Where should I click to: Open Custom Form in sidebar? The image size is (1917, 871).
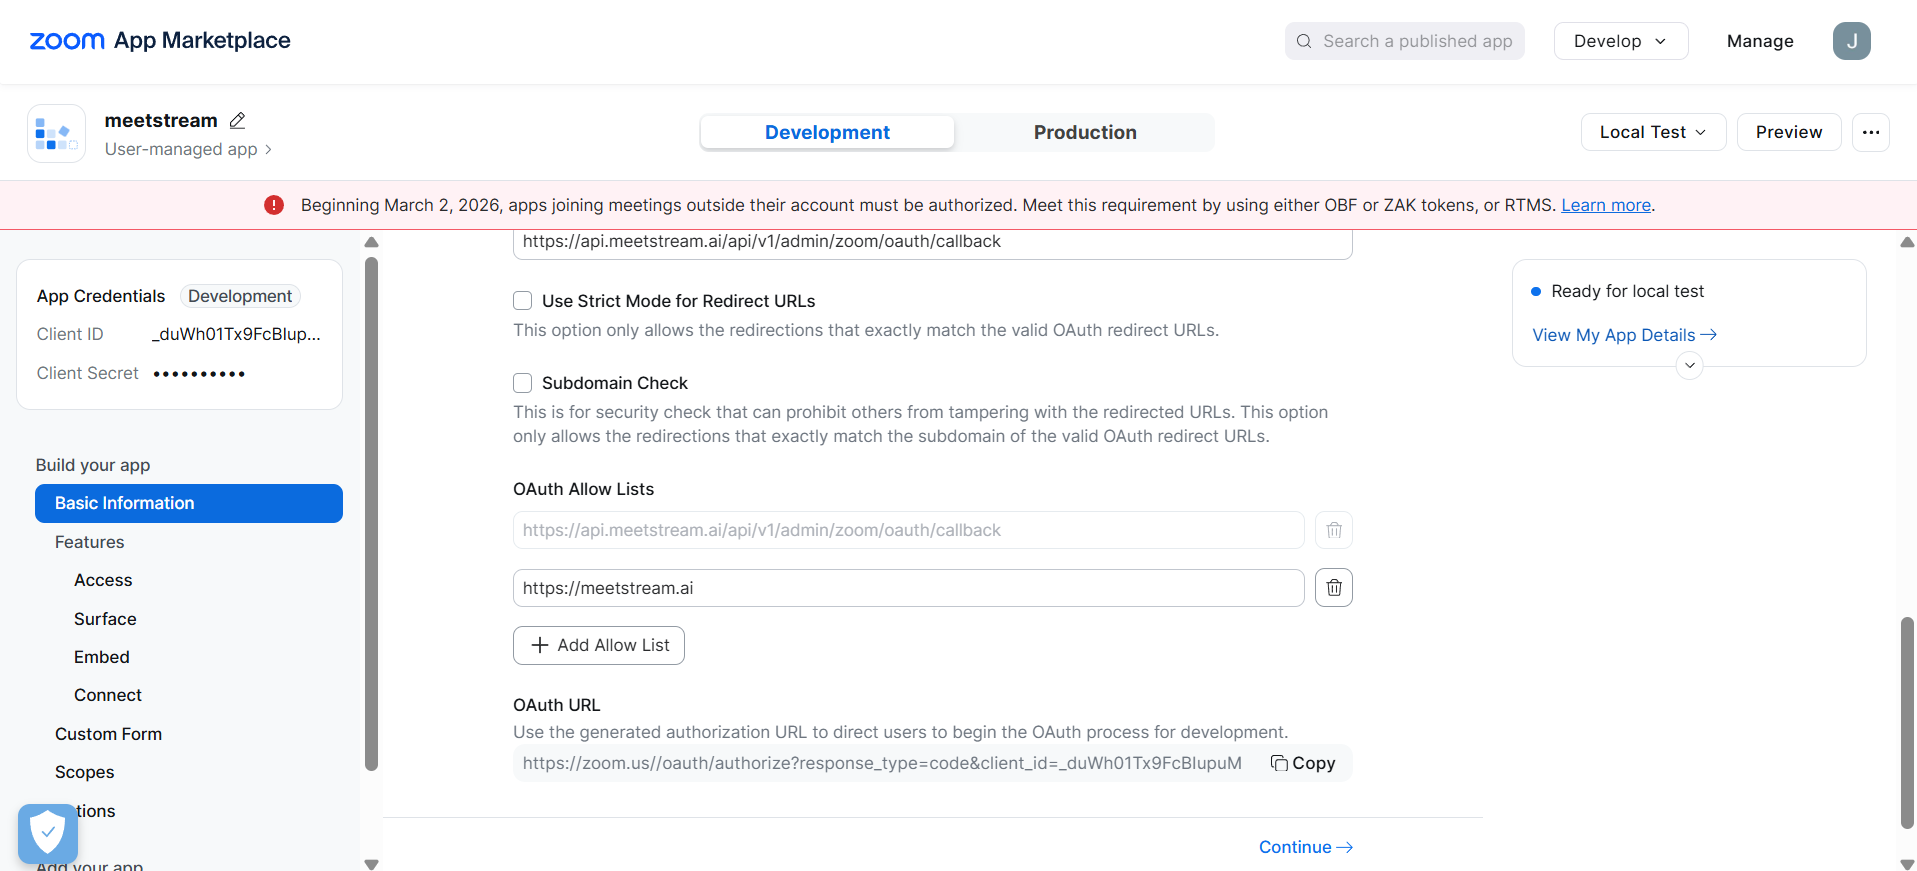[108, 734]
